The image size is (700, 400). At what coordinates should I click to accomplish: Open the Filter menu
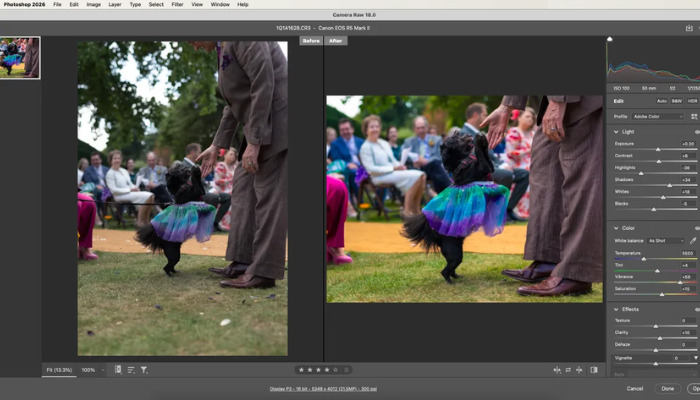(x=177, y=4)
